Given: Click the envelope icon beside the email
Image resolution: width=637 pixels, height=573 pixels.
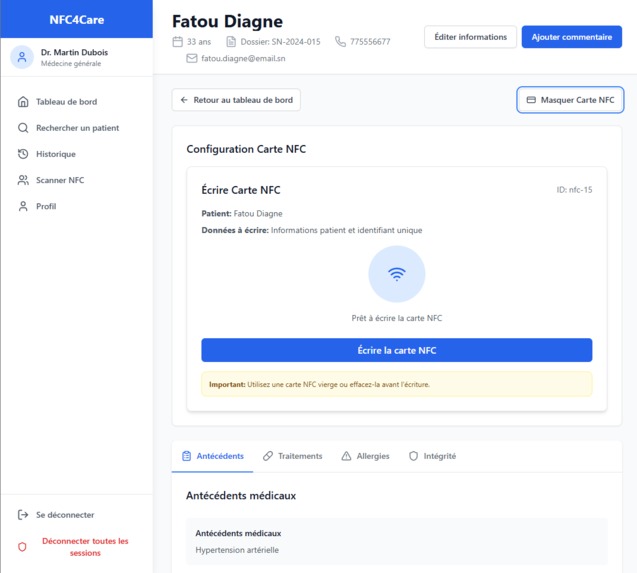Looking at the screenshot, I should click(x=191, y=59).
